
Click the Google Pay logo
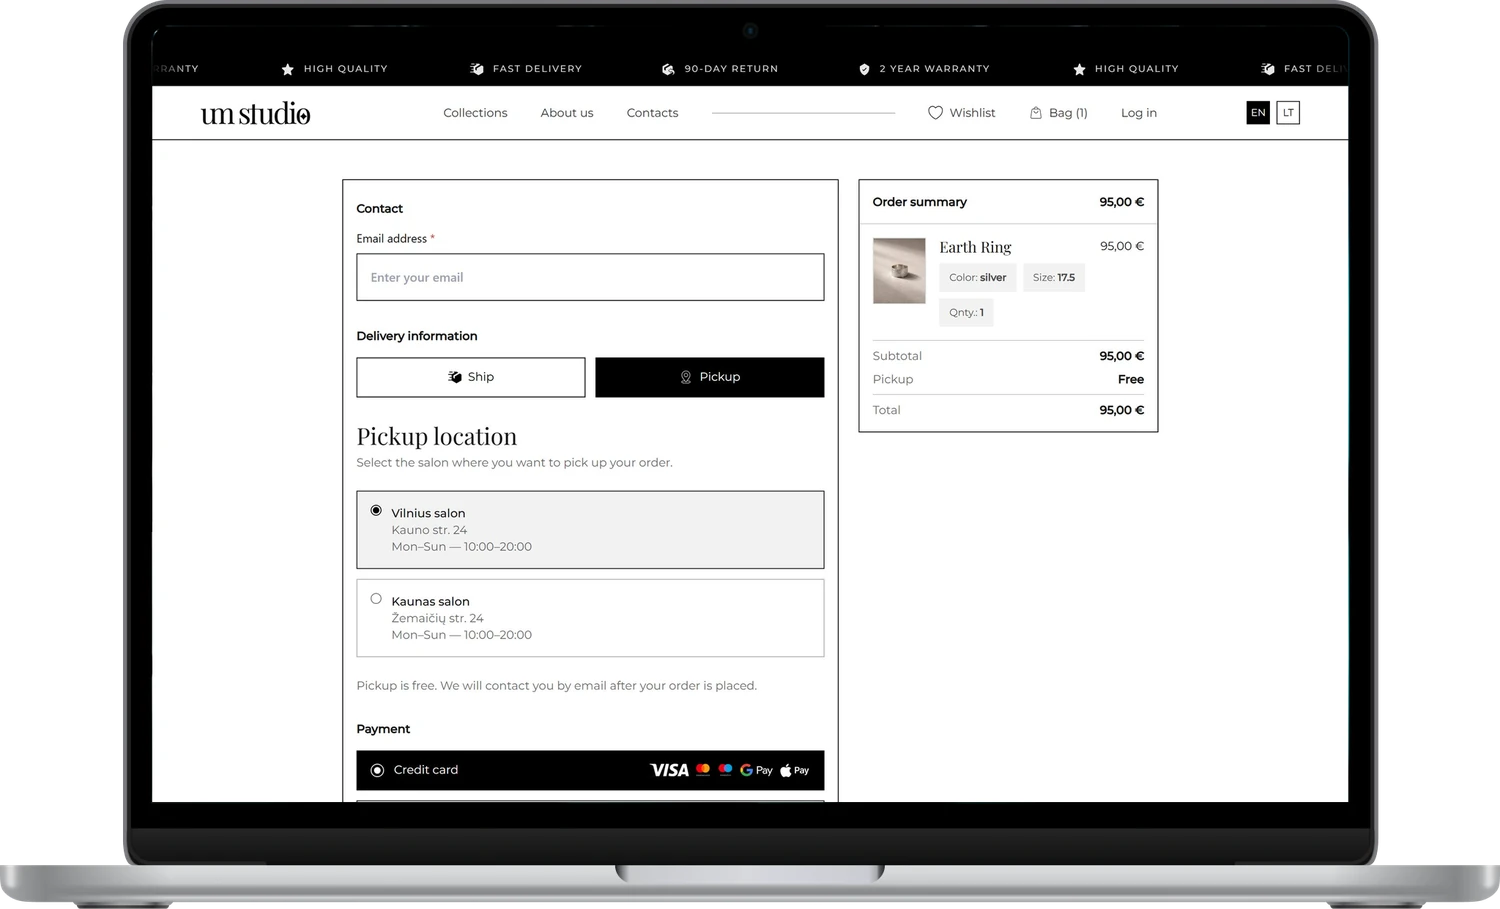point(756,770)
